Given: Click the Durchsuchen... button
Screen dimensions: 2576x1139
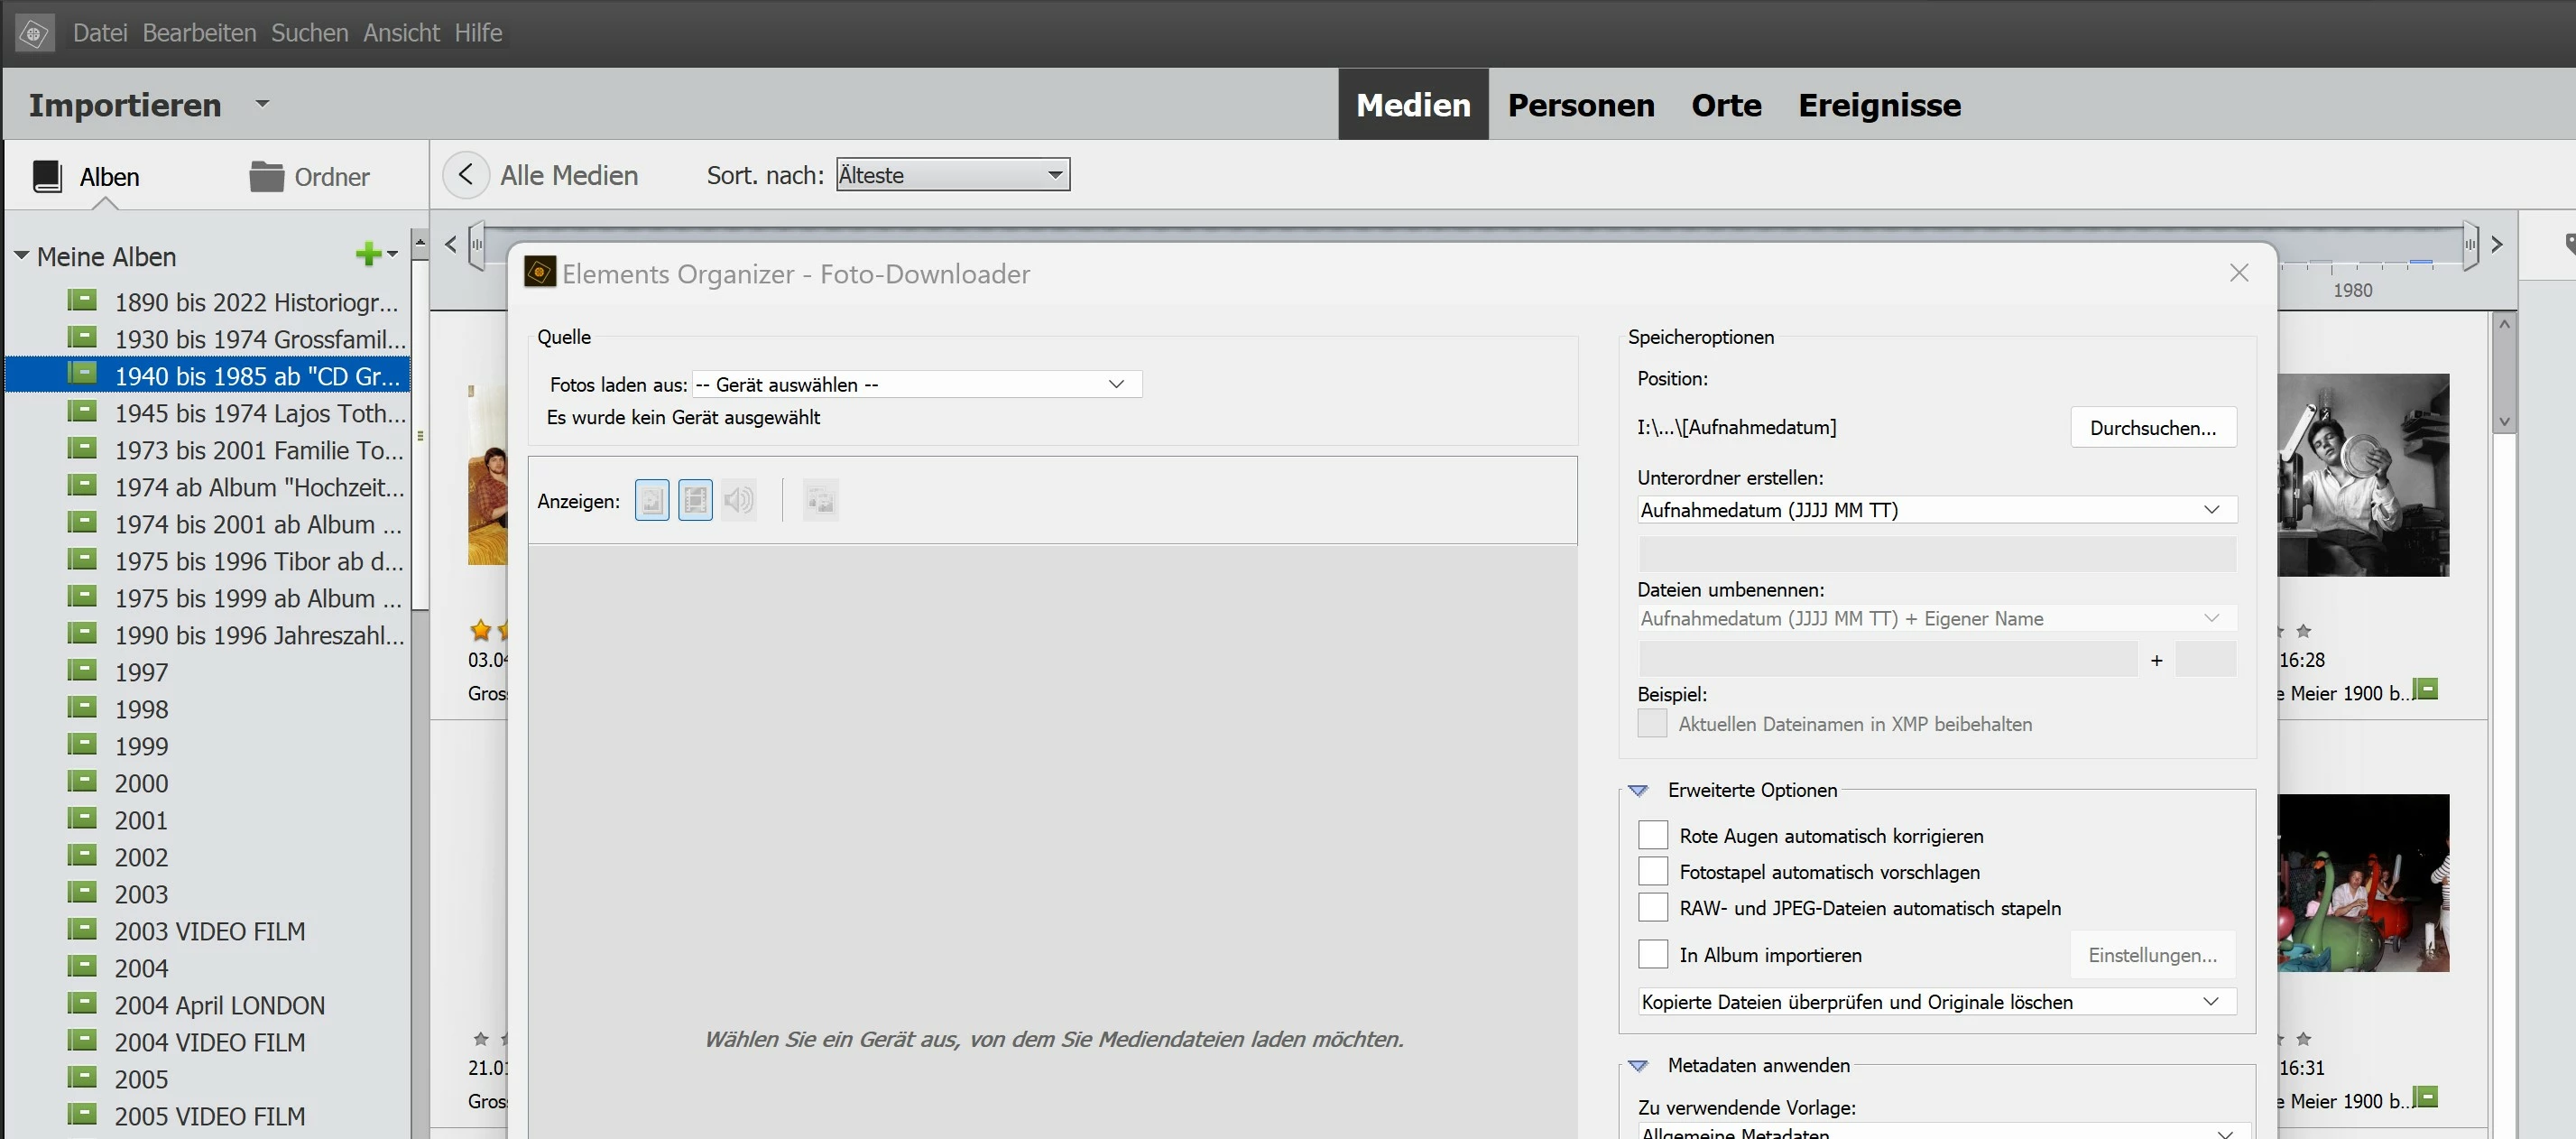Looking at the screenshot, I should click(2152, 428).
